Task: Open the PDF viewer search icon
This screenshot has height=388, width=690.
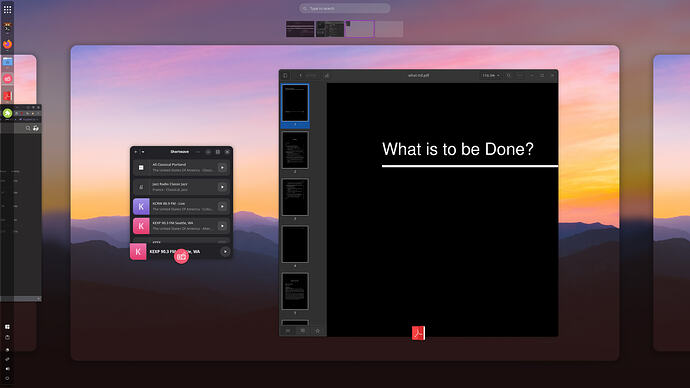Action: tap(509, 76)
